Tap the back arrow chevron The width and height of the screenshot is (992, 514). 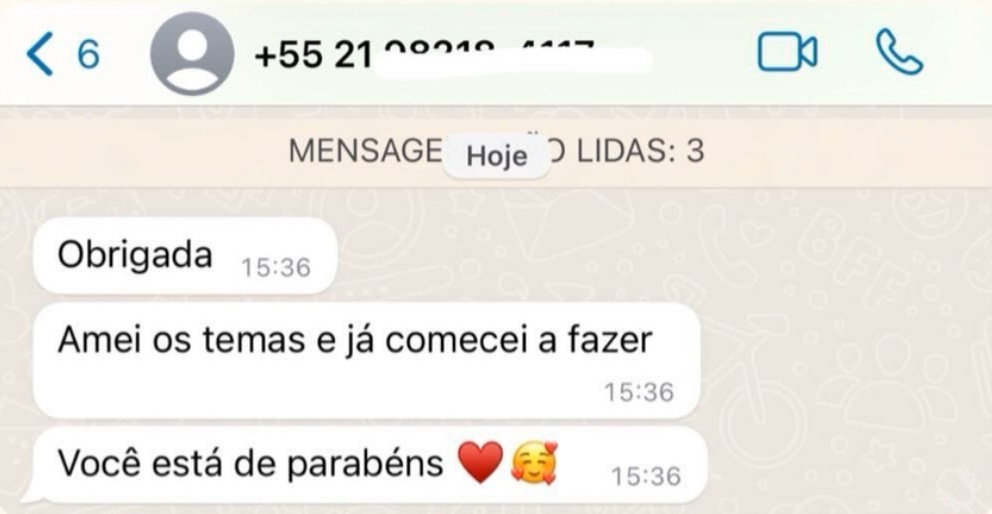point(39,54)
